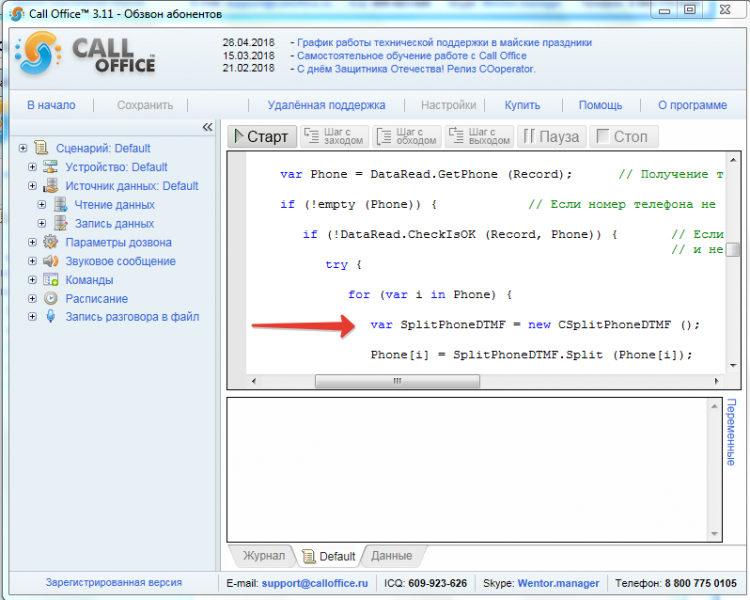Click the Купить menu item
The width and height of the screenshot is (750, 600).
522,105
